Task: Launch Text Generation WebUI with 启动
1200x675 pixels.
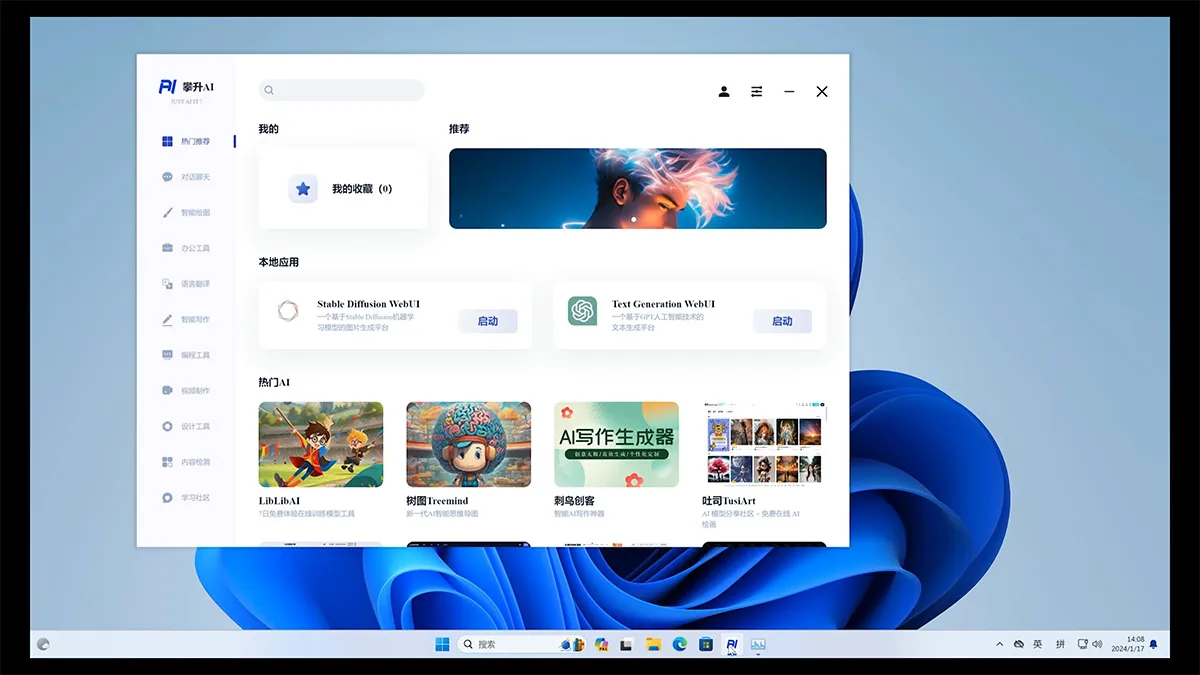Action: click(x=782, y=321)
